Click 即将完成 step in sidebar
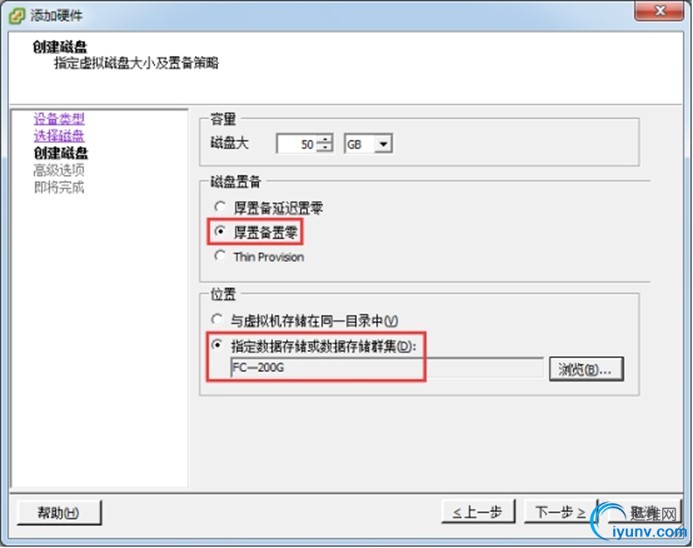The image size is (693, 548). (x=59, y=187)
